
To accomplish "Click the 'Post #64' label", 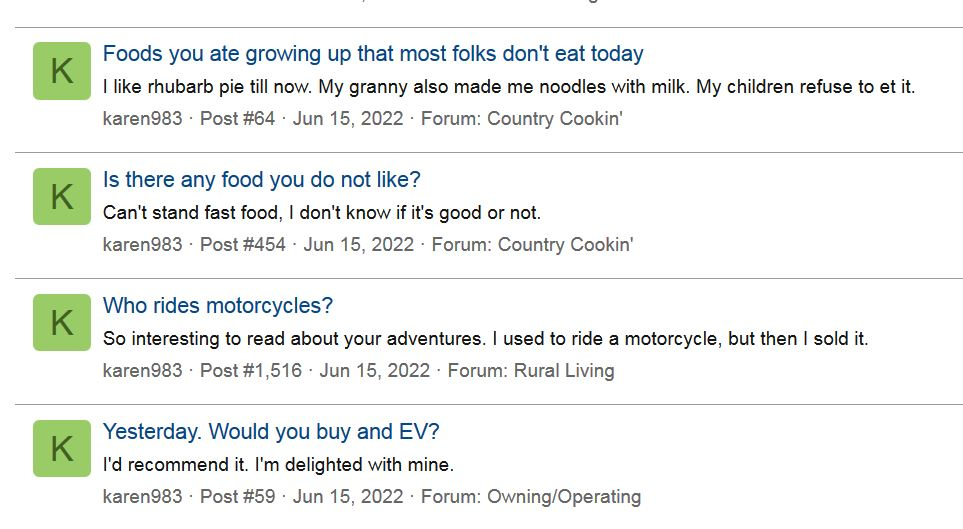I will 237,119.
